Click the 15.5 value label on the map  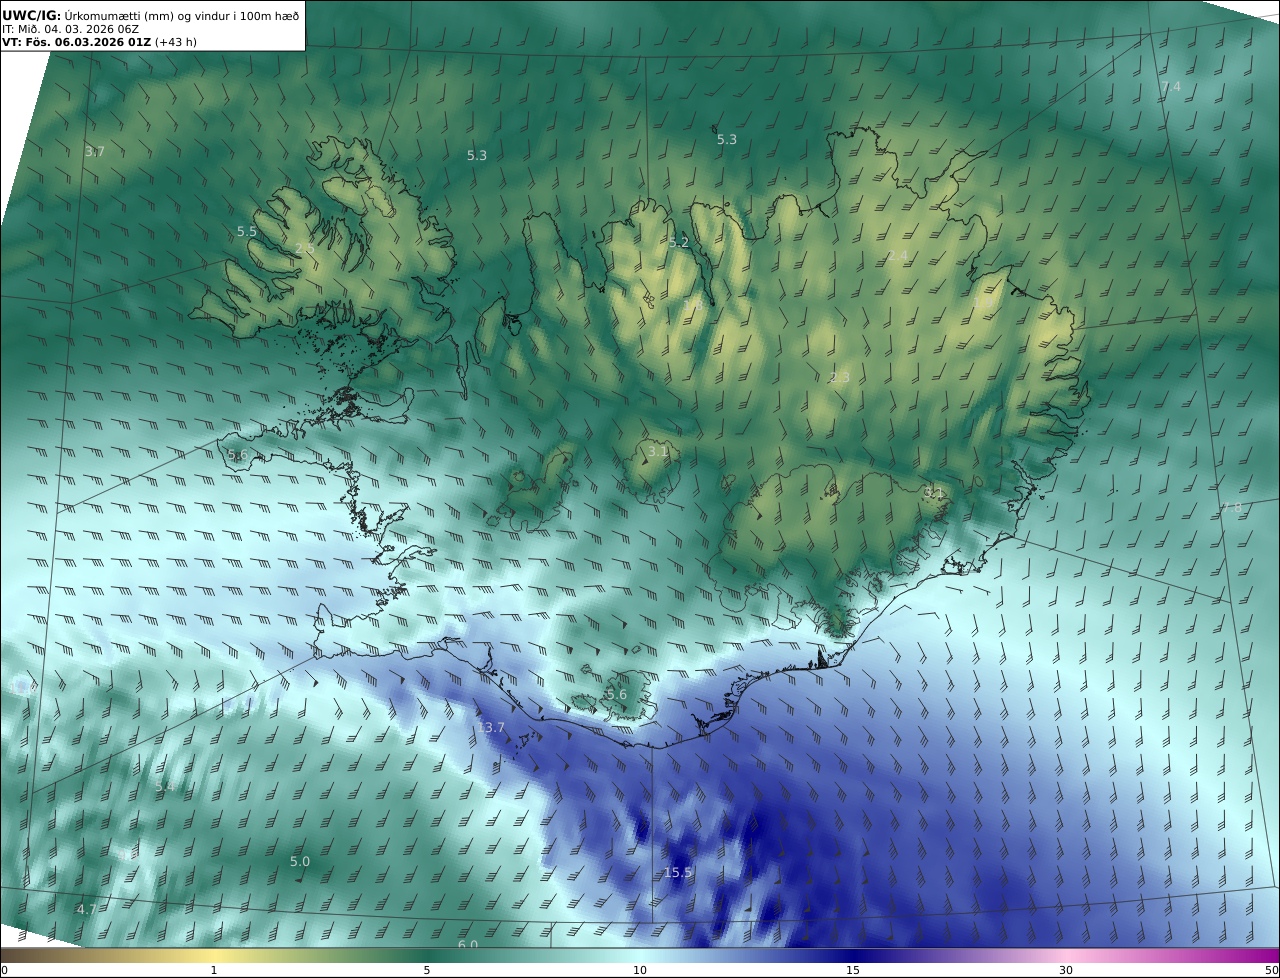click(678, 873)
